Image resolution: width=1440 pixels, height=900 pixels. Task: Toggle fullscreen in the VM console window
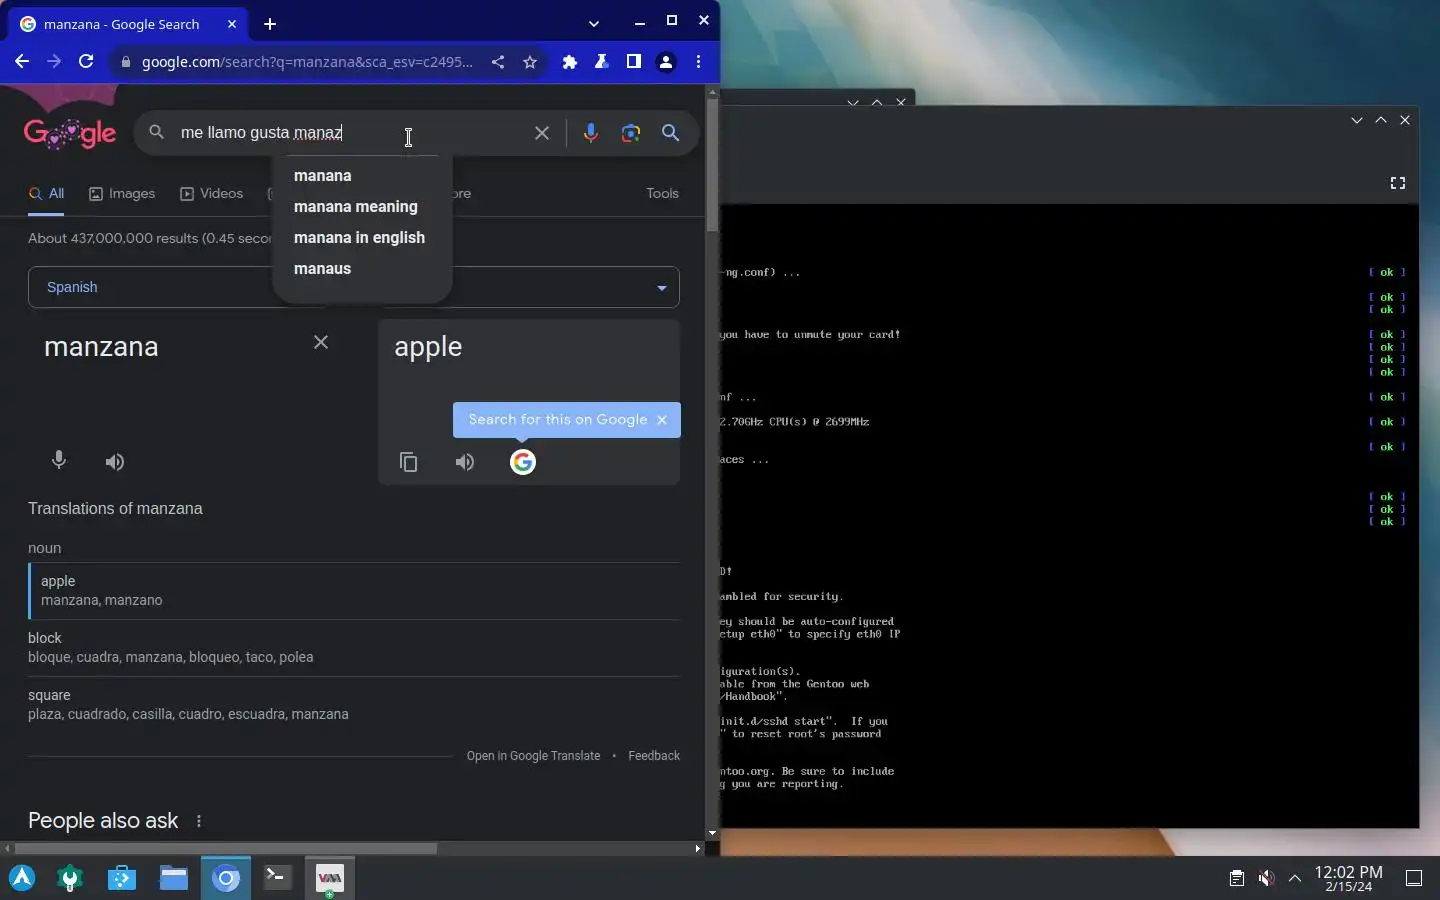[1398, 183]
